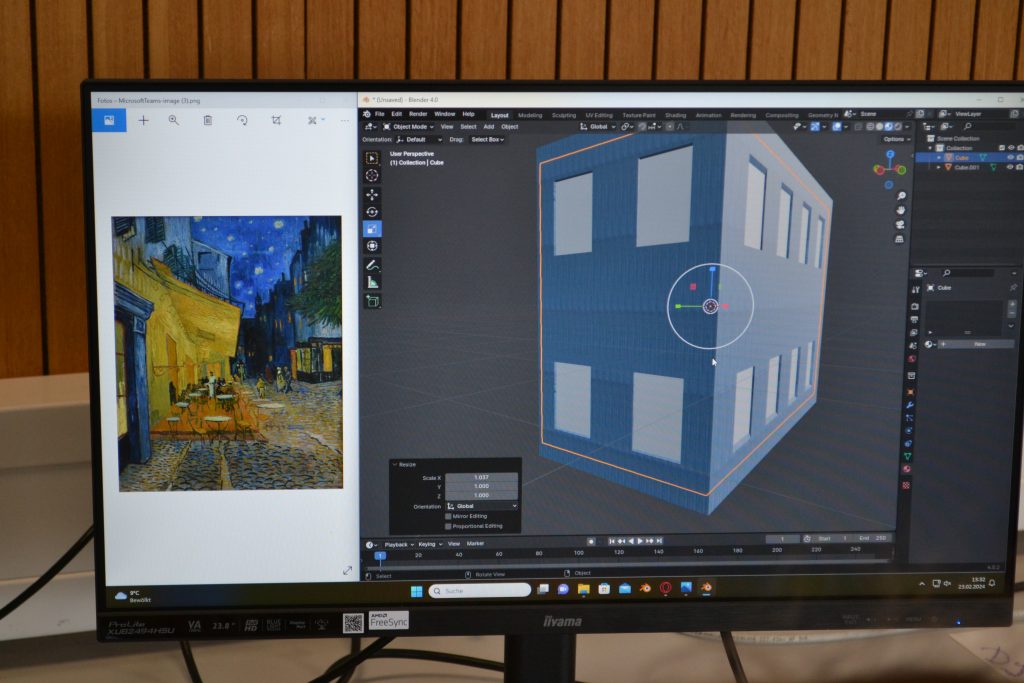
Task: Open the Global transform orientation dropdown in header
Action: coord(598,127)
